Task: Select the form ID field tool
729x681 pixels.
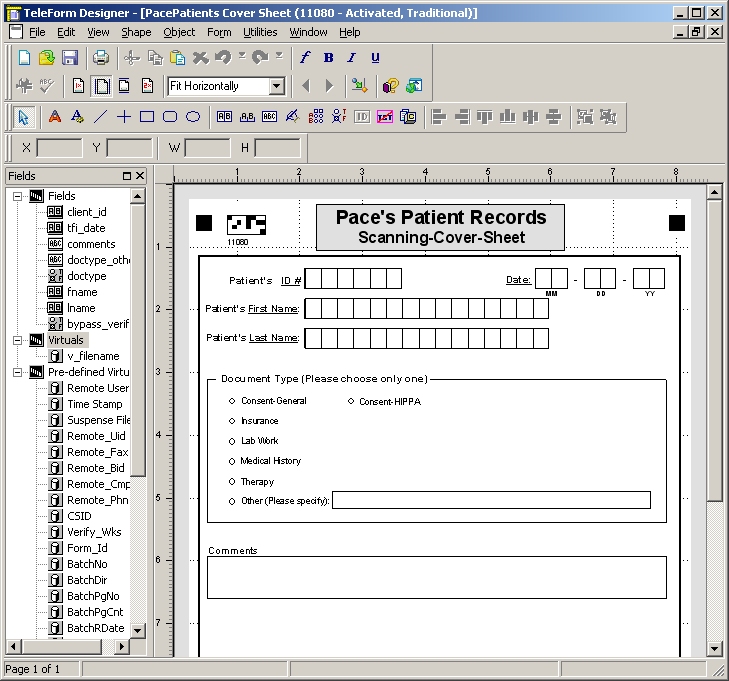Action: click(x=362, y=117)
